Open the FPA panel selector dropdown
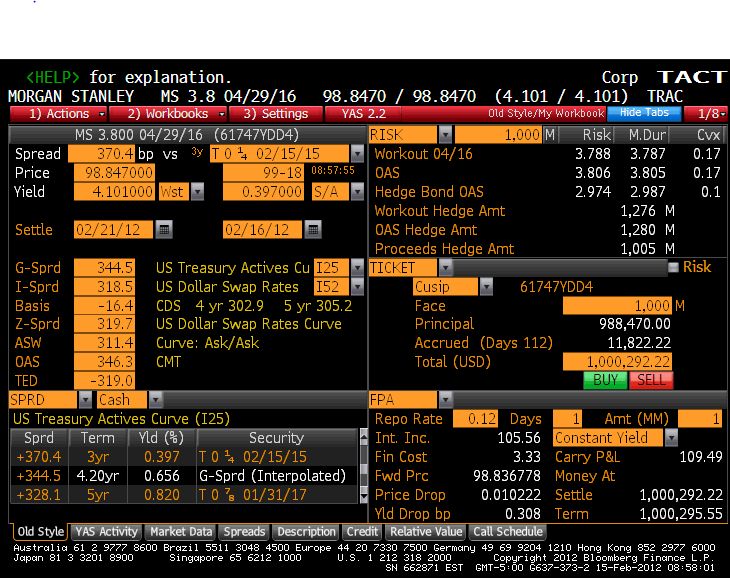Image resolution: width=730 pixels, height=578 pixels. click(445, 399)
